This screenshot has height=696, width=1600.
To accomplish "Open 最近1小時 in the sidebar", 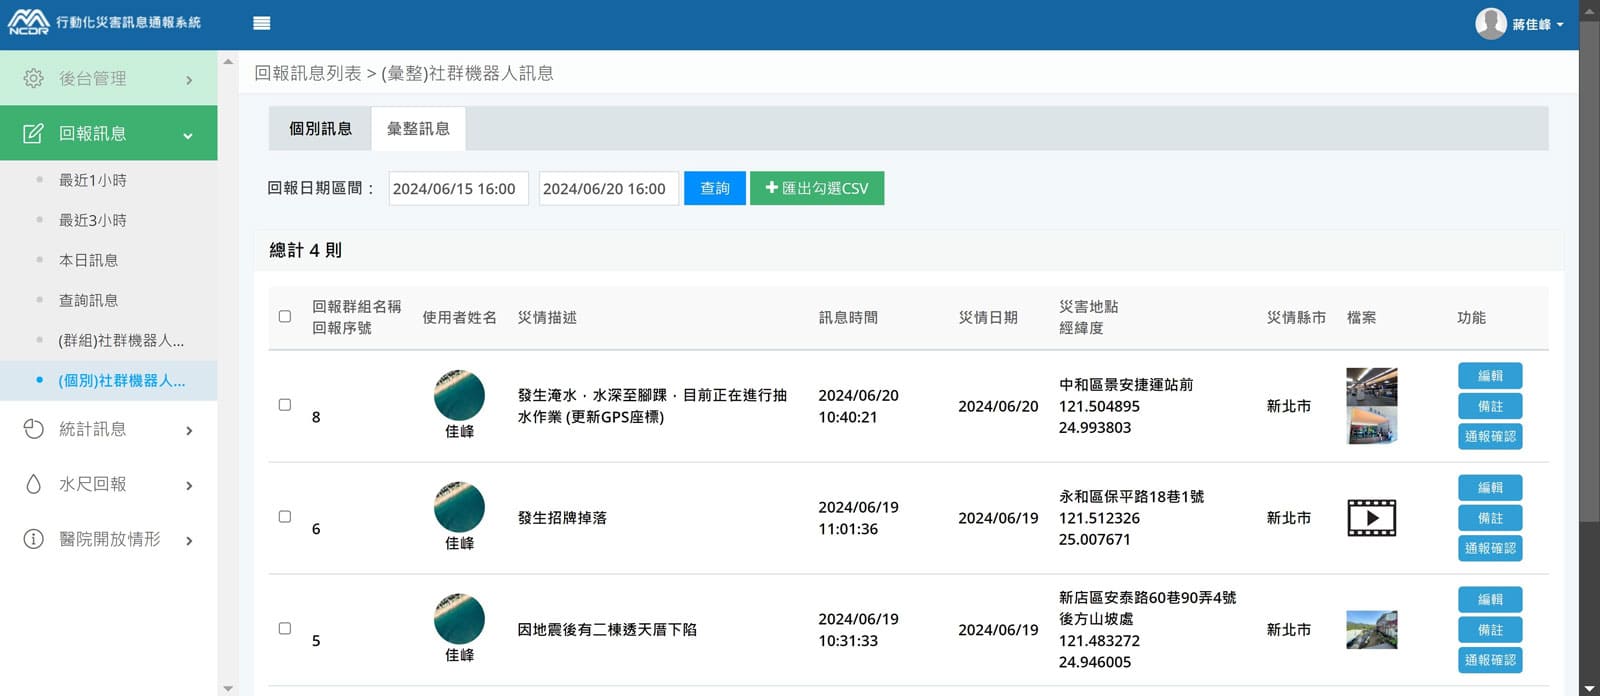I will (x=93, y=180).
